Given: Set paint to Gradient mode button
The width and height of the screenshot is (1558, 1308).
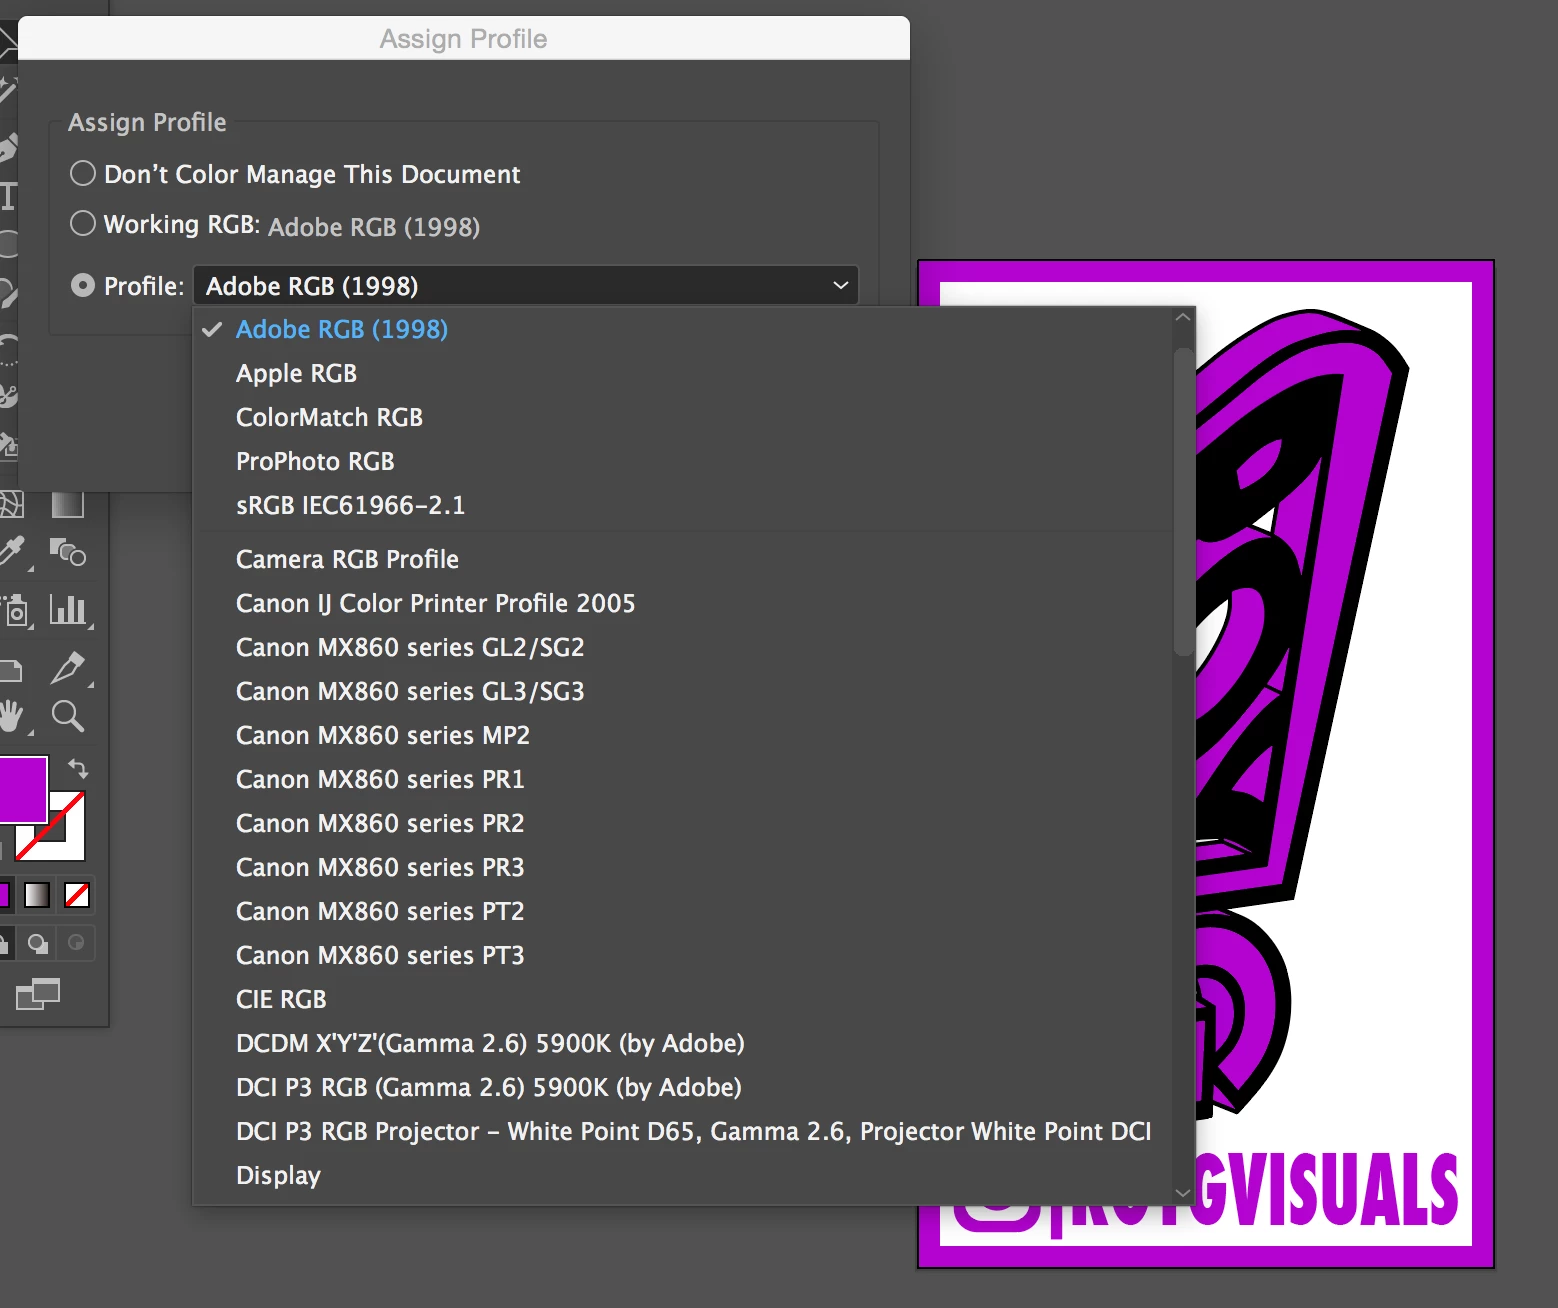Looking at the screenshot, I should pyautogui.click(x=37, y=894).
